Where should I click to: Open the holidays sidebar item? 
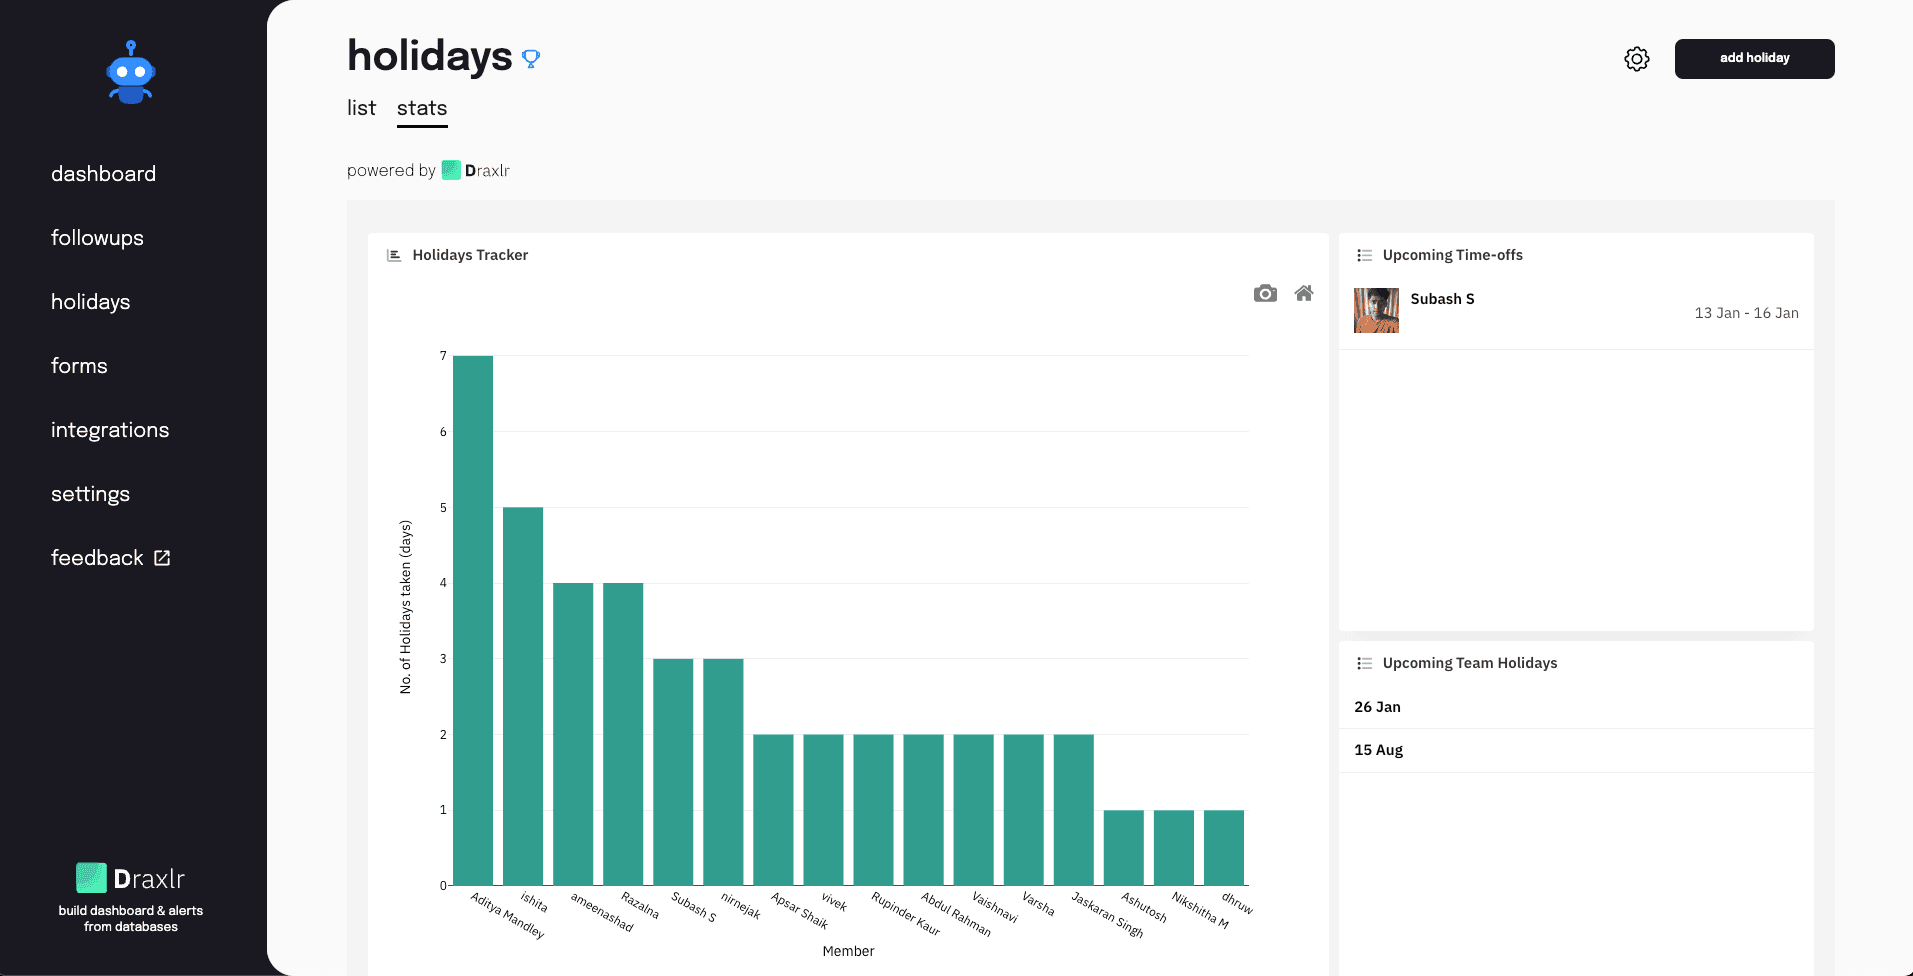click(x=90, y=302)
